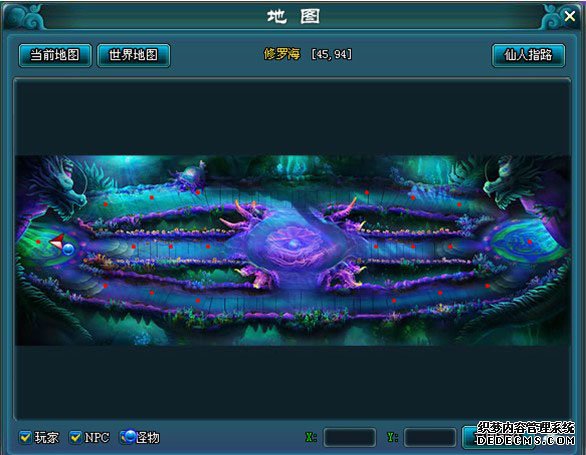Toggle the 玩家 checkbox
This screenshot has width=586, height=455.
[x=25, y=437]
